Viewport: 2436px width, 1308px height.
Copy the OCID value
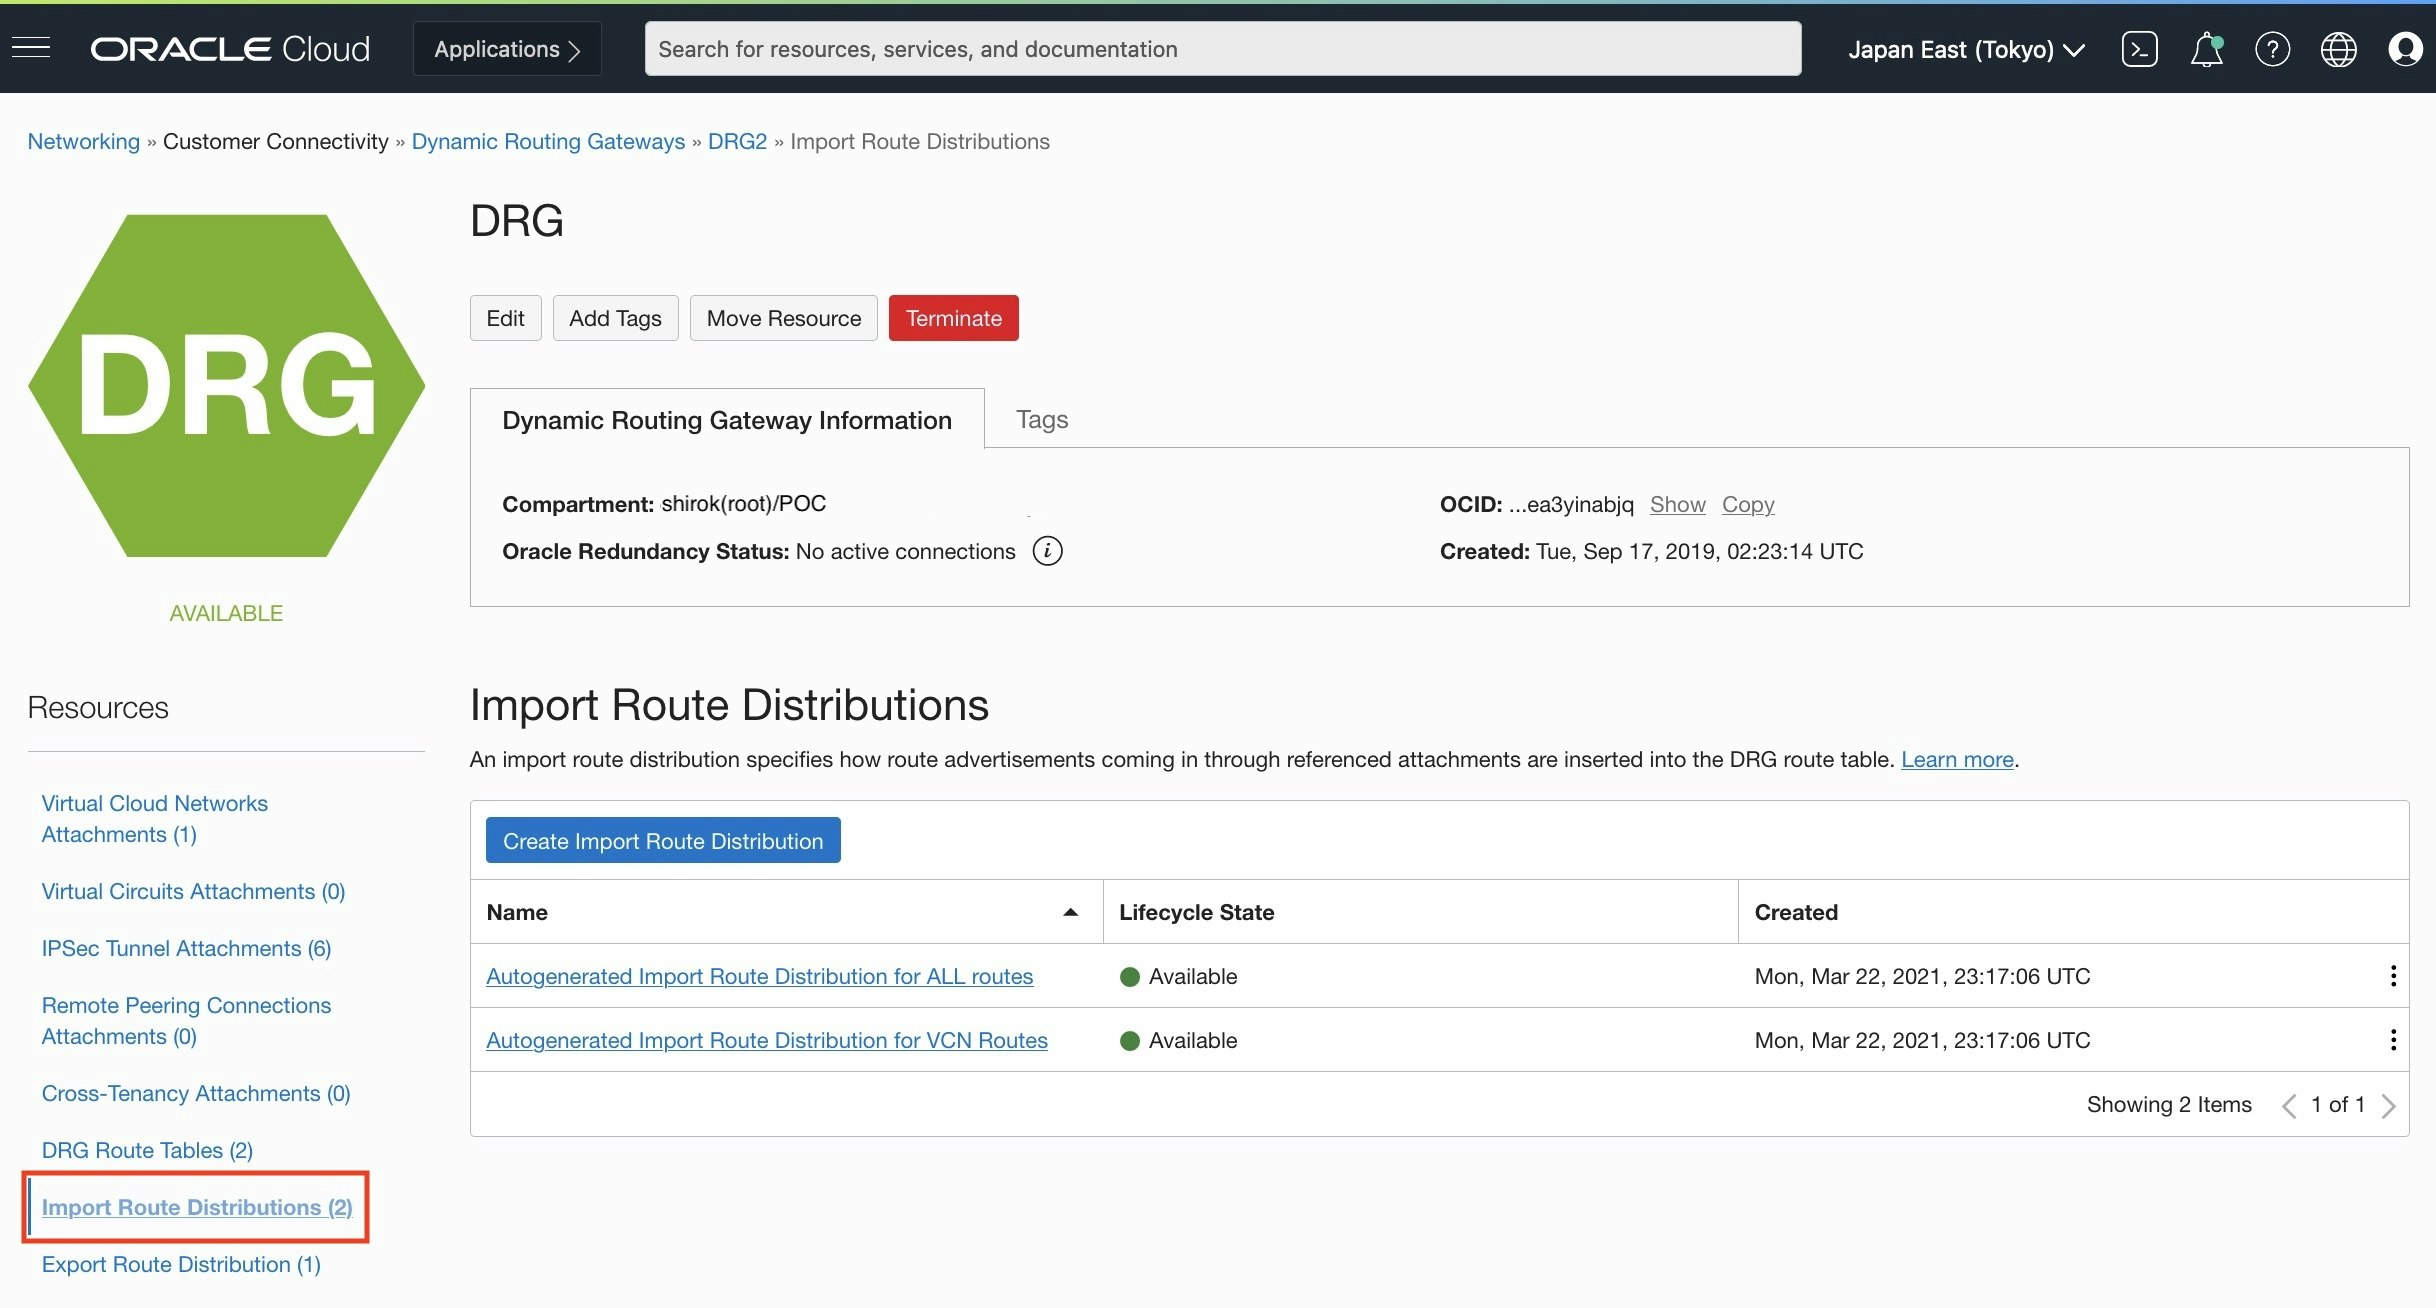[x=1747, y=504]
